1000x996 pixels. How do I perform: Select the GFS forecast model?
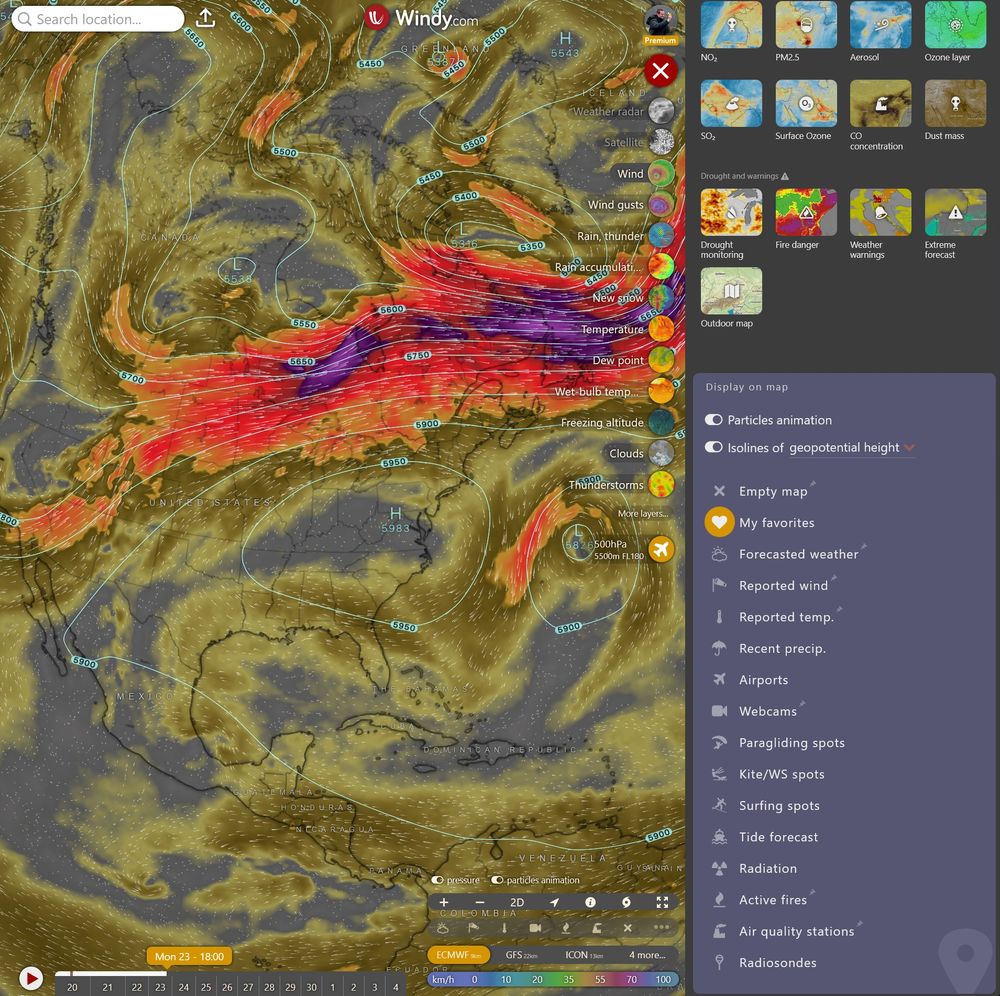click(x=522, y=955)
